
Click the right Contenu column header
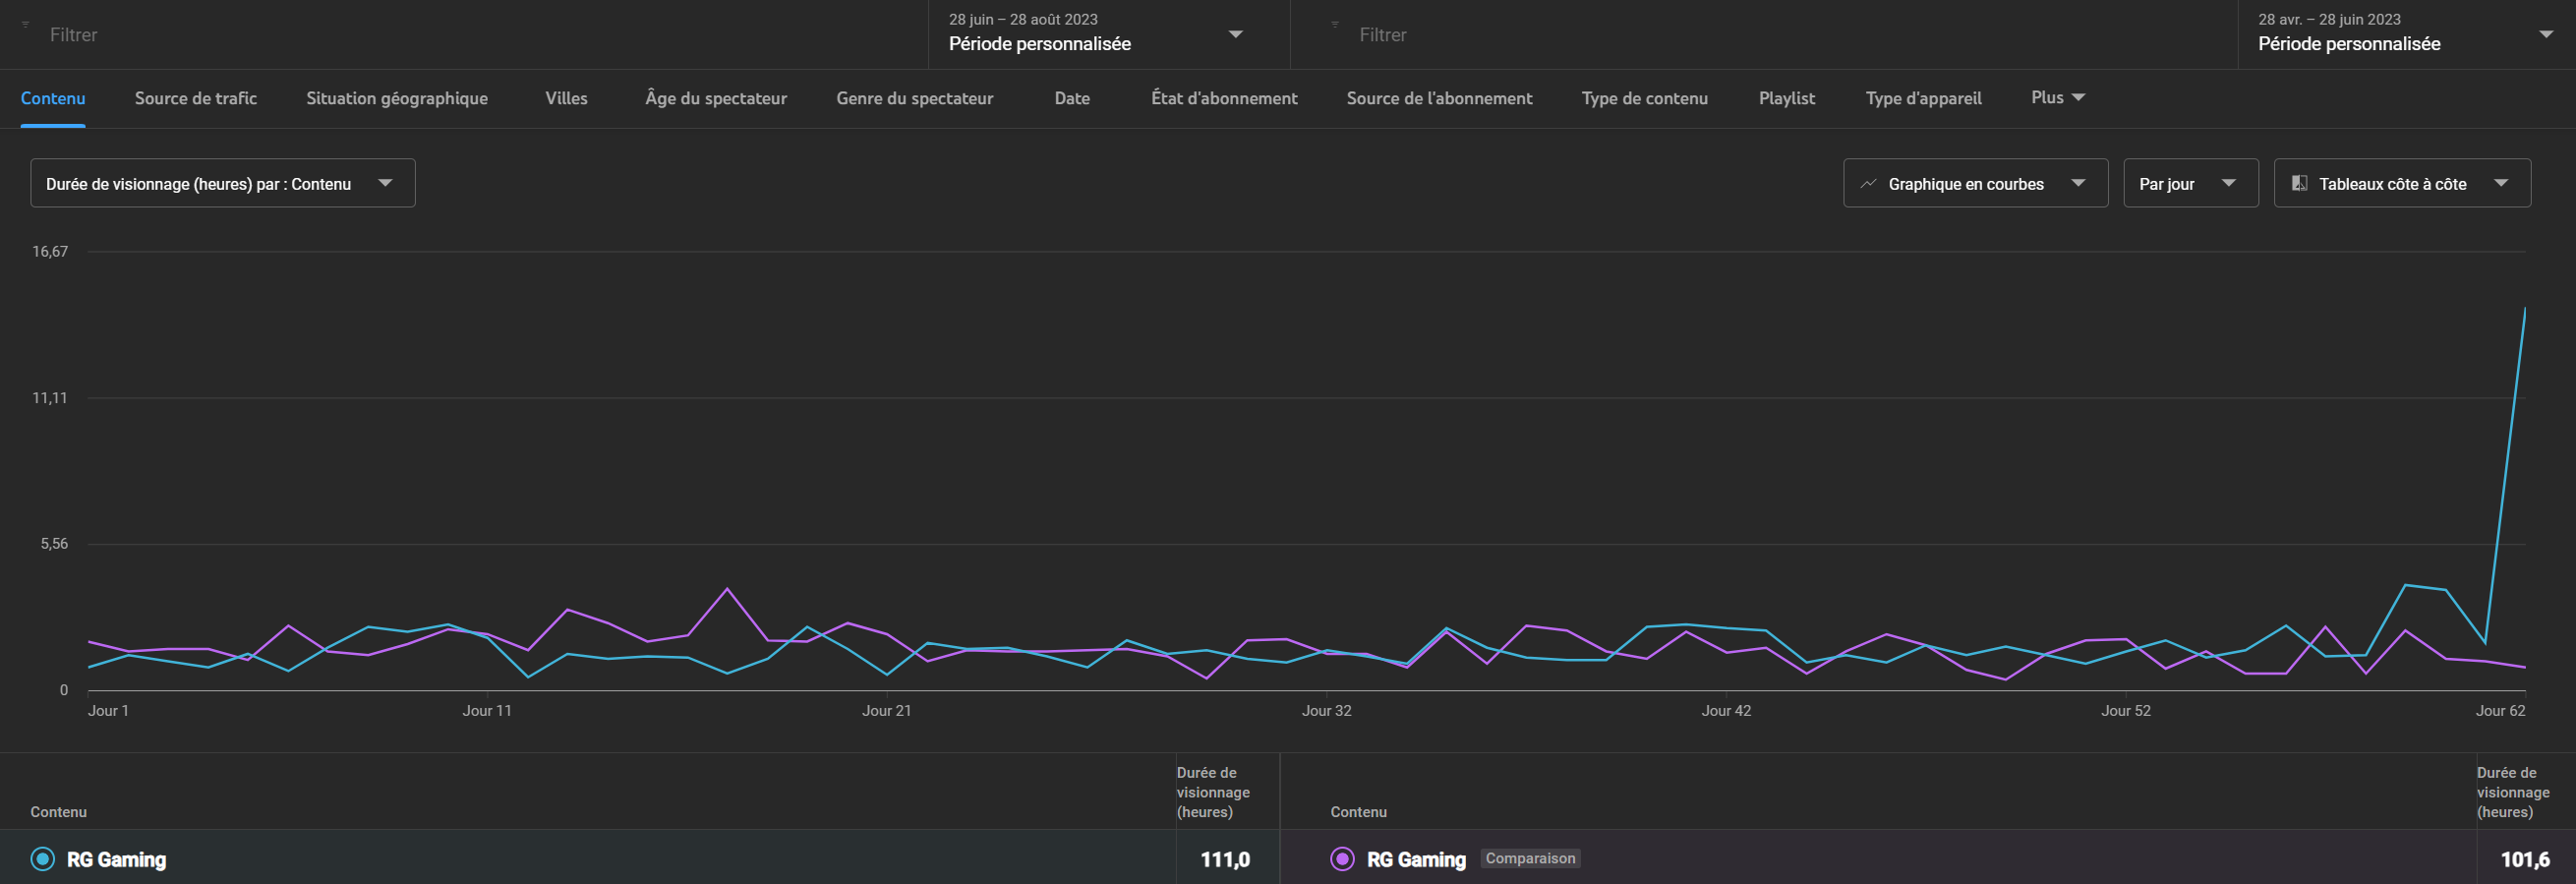[x=1358, y=812]
